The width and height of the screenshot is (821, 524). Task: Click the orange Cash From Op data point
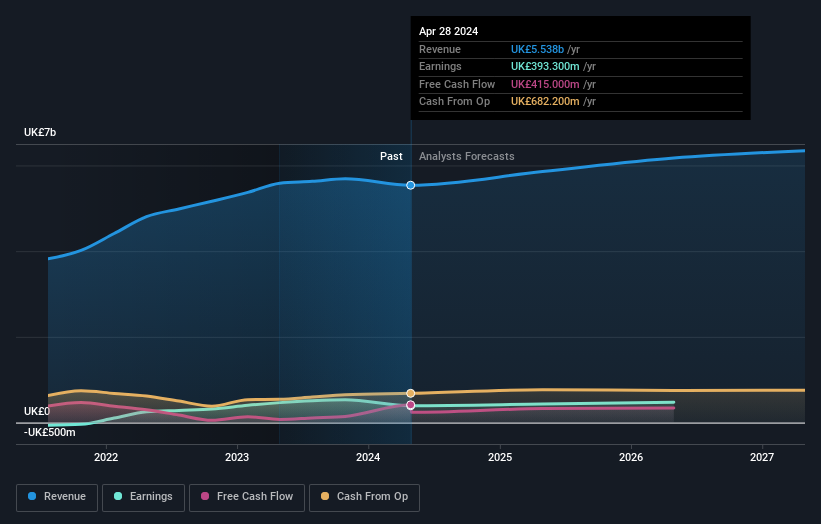click(410, 393)
